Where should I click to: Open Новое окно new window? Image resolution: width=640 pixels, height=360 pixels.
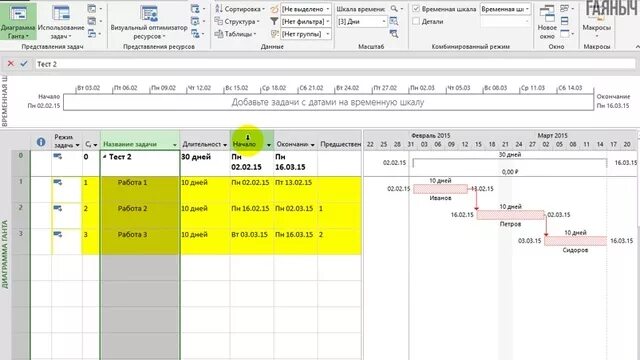547,22
